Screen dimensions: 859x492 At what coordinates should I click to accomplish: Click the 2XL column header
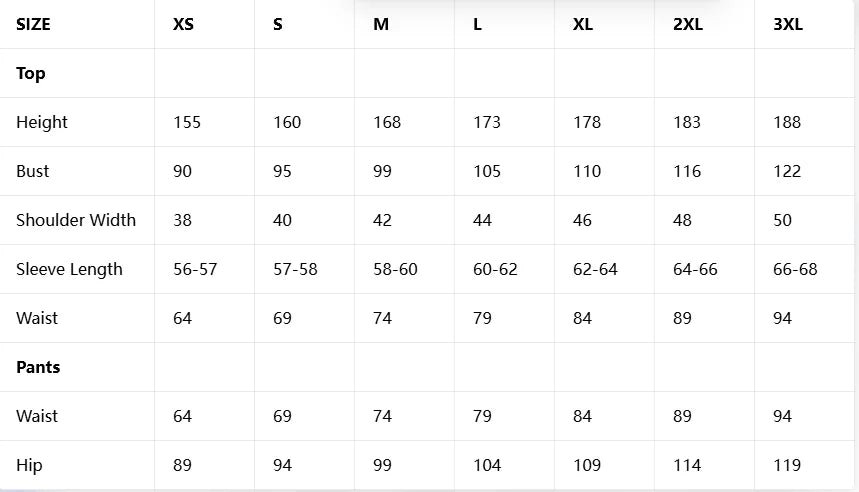tap(688, 24)
